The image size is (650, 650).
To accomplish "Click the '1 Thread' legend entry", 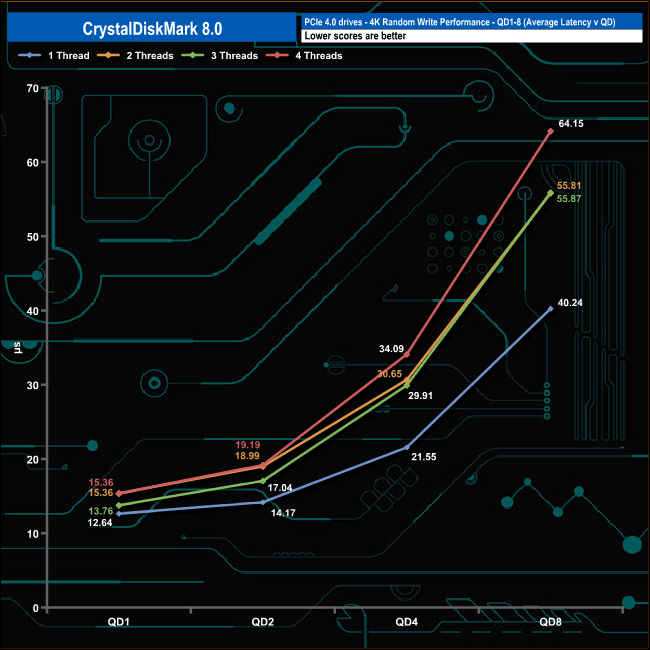I will point(54,56).
